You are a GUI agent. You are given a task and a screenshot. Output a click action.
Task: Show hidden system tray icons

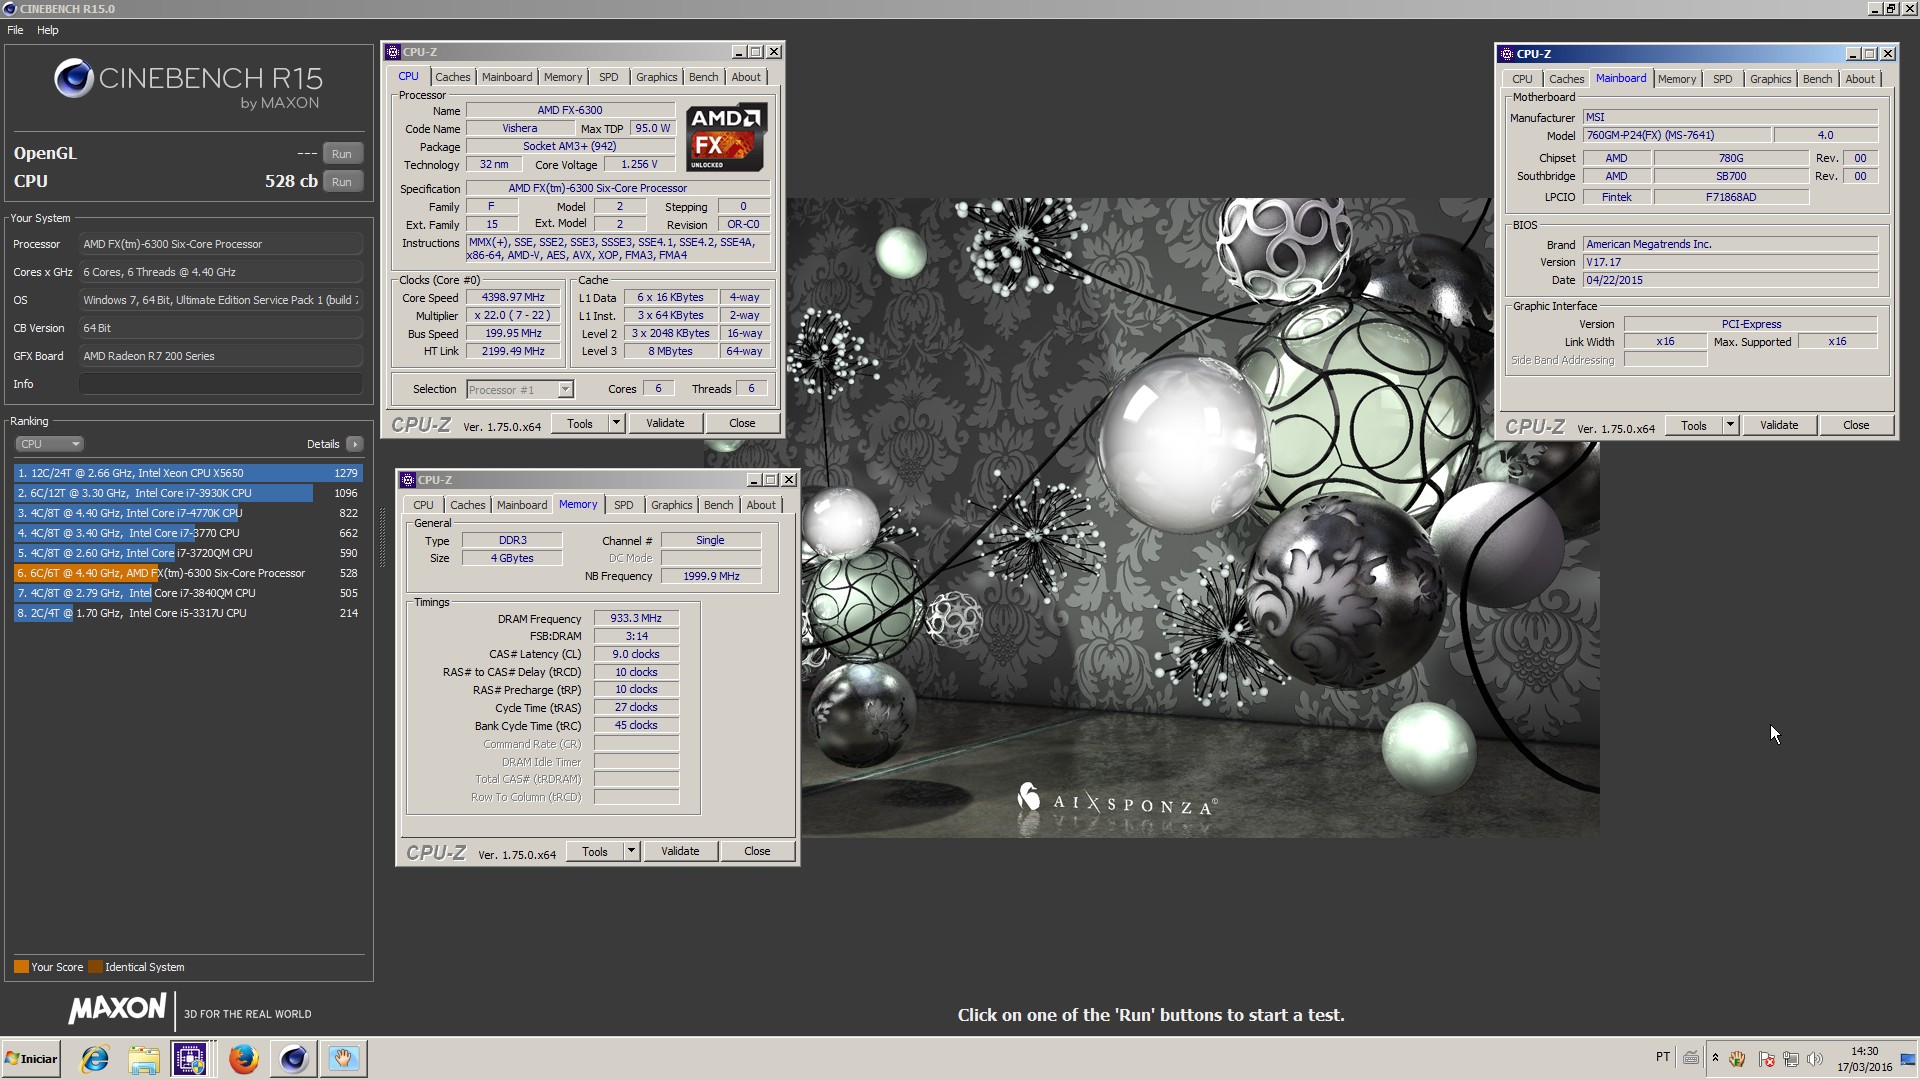(1715, 1058)
